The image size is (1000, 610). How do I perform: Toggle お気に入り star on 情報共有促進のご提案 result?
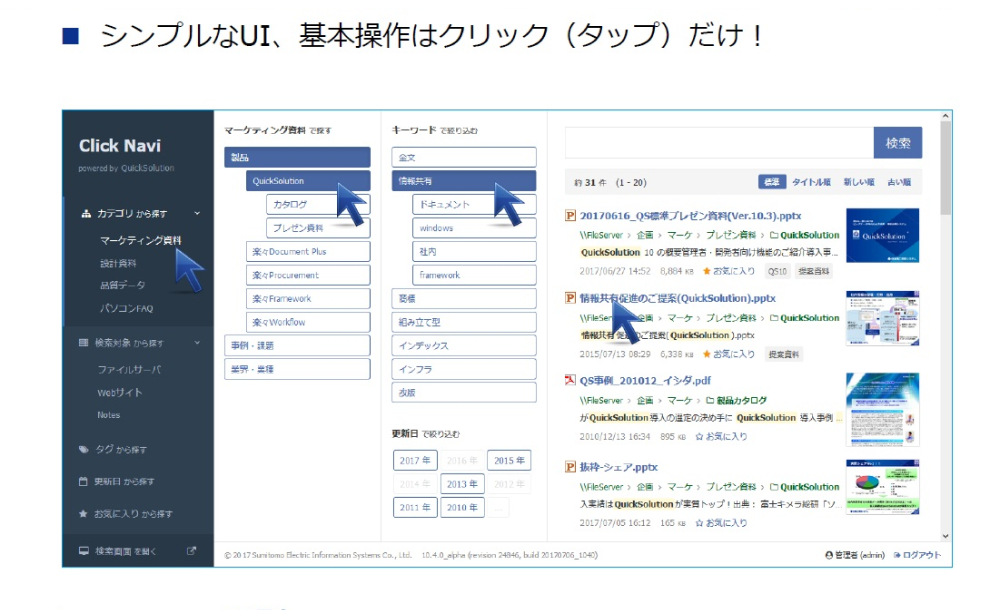[707, 354]
